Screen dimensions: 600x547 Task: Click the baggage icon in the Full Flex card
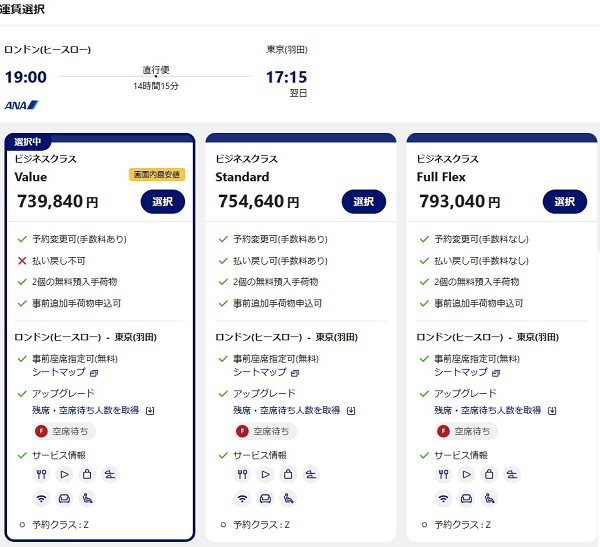[x=489, y=474]
